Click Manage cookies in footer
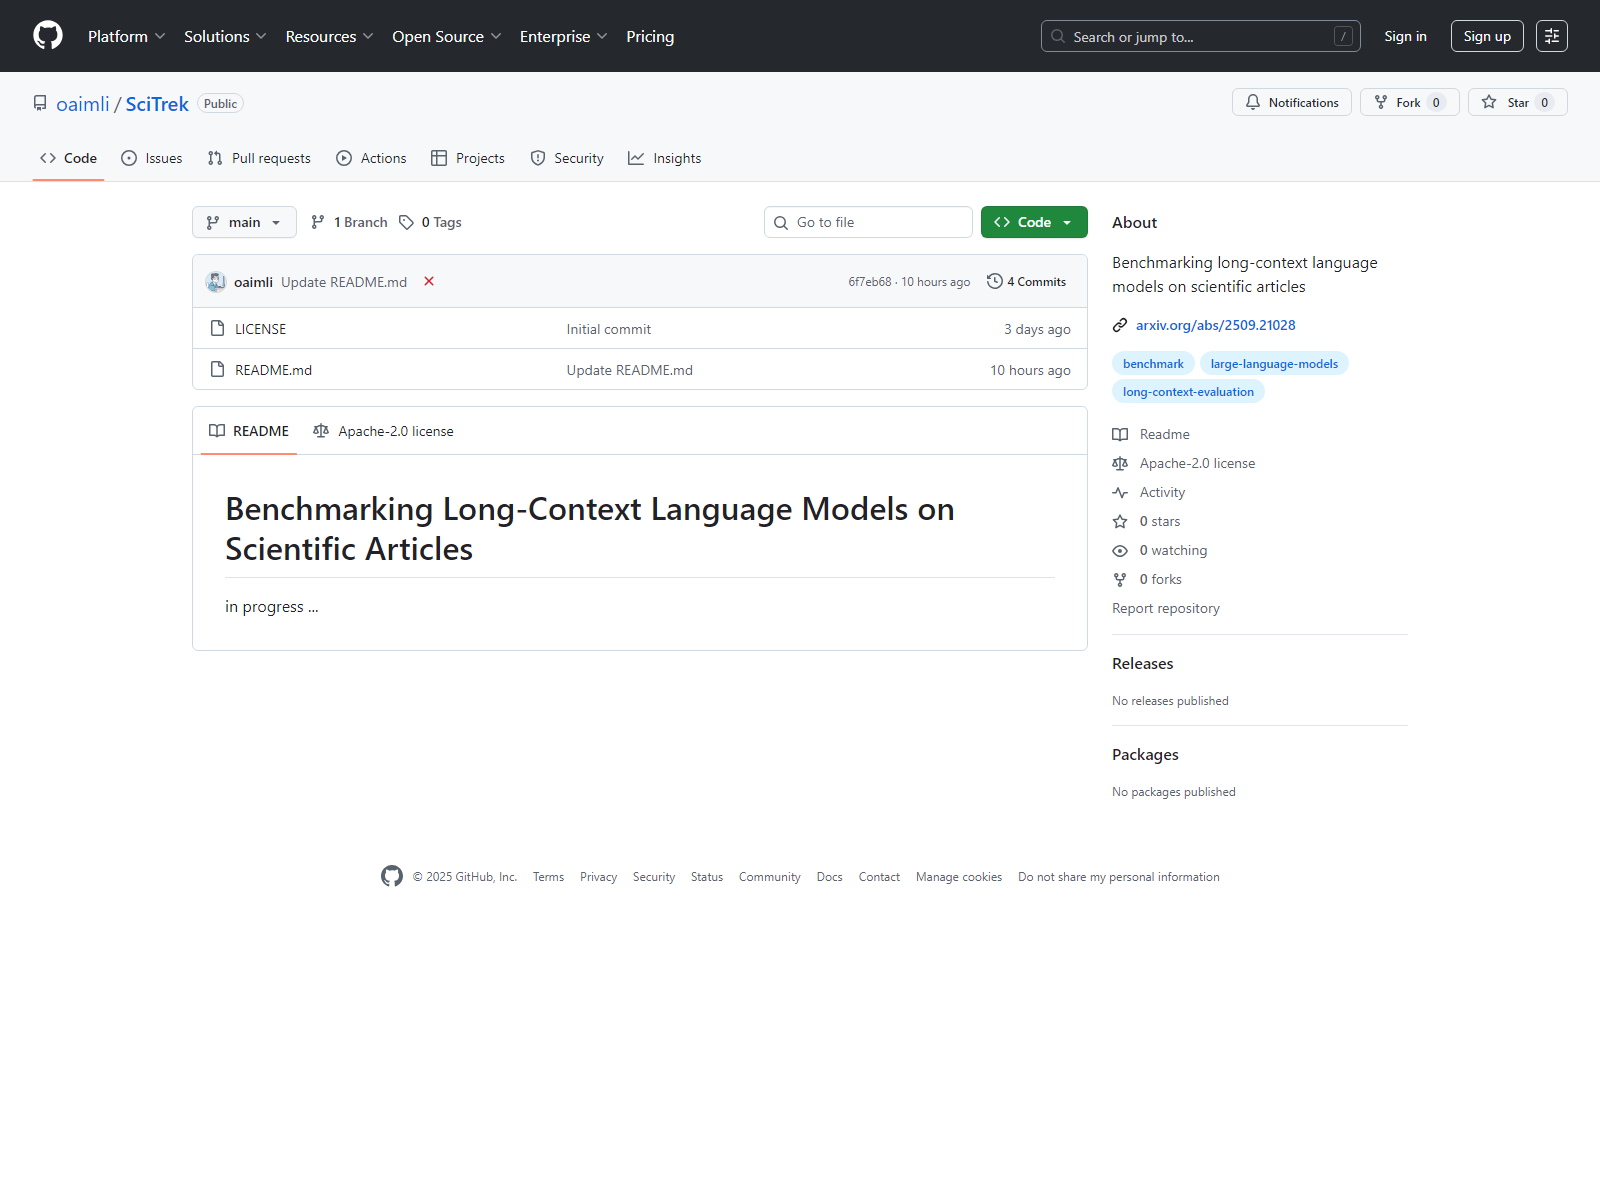Image resolution: width=1600 pixels, height=1200 pixels. click(959, 877)
